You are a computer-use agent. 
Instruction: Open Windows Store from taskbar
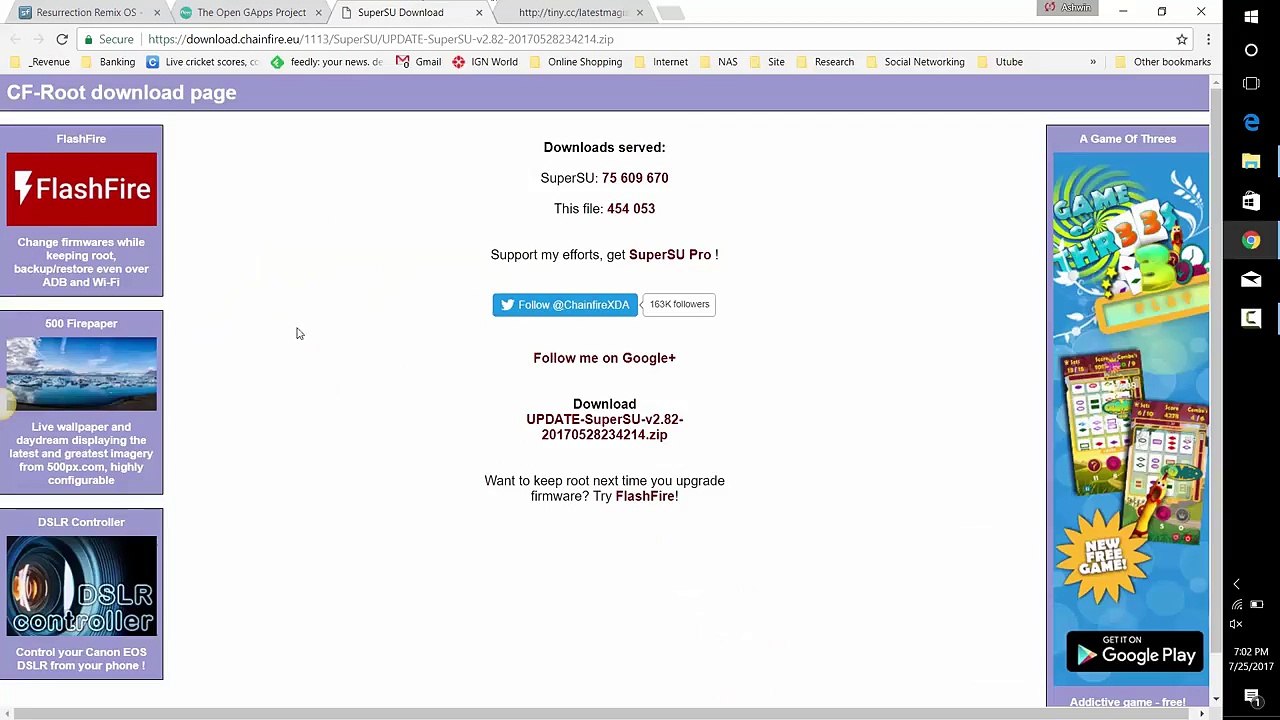[x=1251, y=201]
